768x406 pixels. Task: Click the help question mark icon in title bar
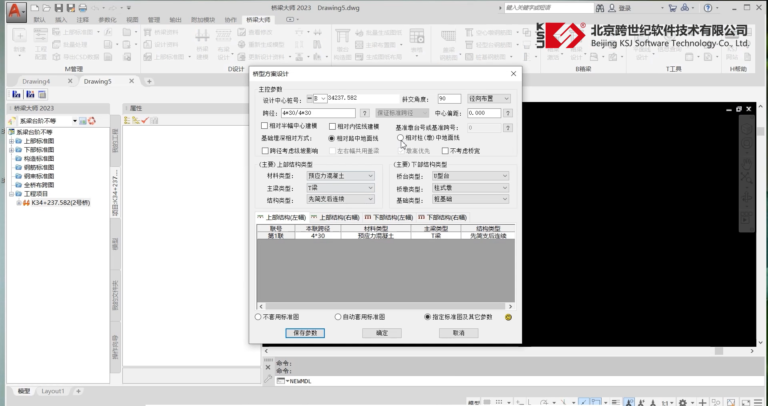[x=708, y=8]
